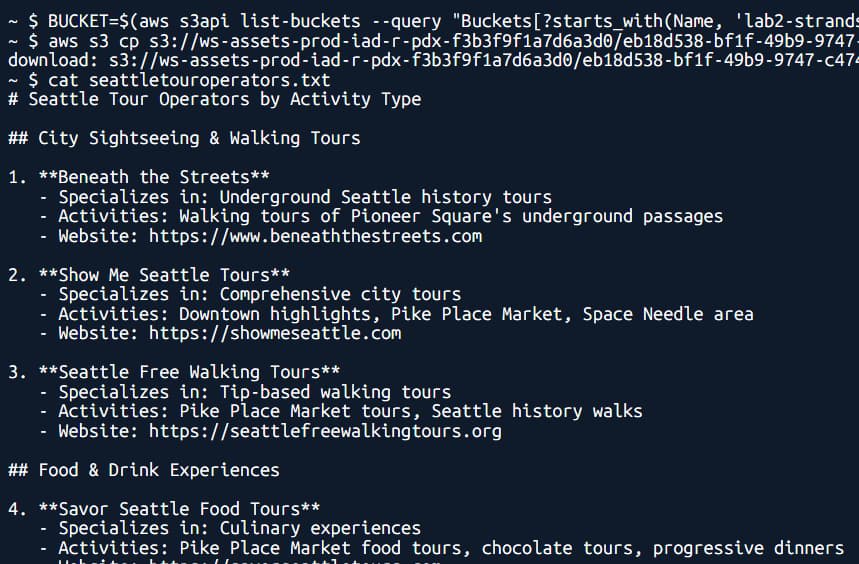Select the "Comprehensive city tours" line
Screen dimensions: 859x564
click(x=260, y=294)
